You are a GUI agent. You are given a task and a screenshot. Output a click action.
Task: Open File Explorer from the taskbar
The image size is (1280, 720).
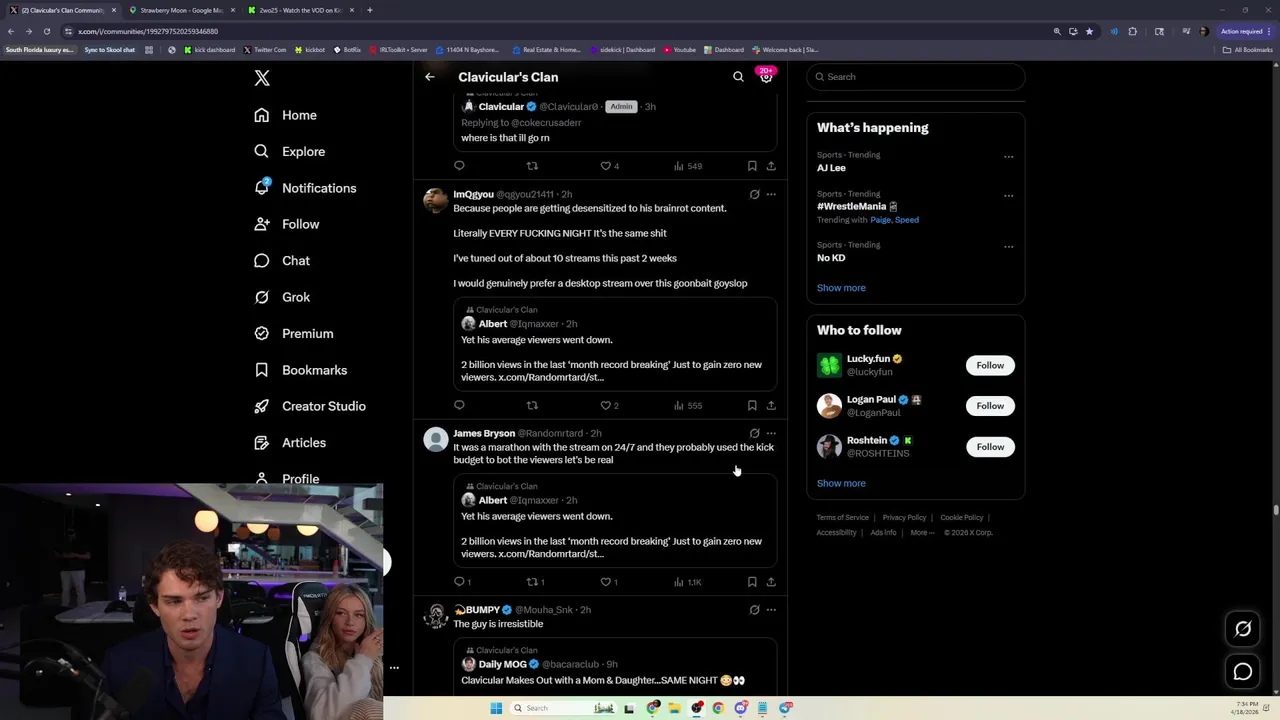pos(674,708)
